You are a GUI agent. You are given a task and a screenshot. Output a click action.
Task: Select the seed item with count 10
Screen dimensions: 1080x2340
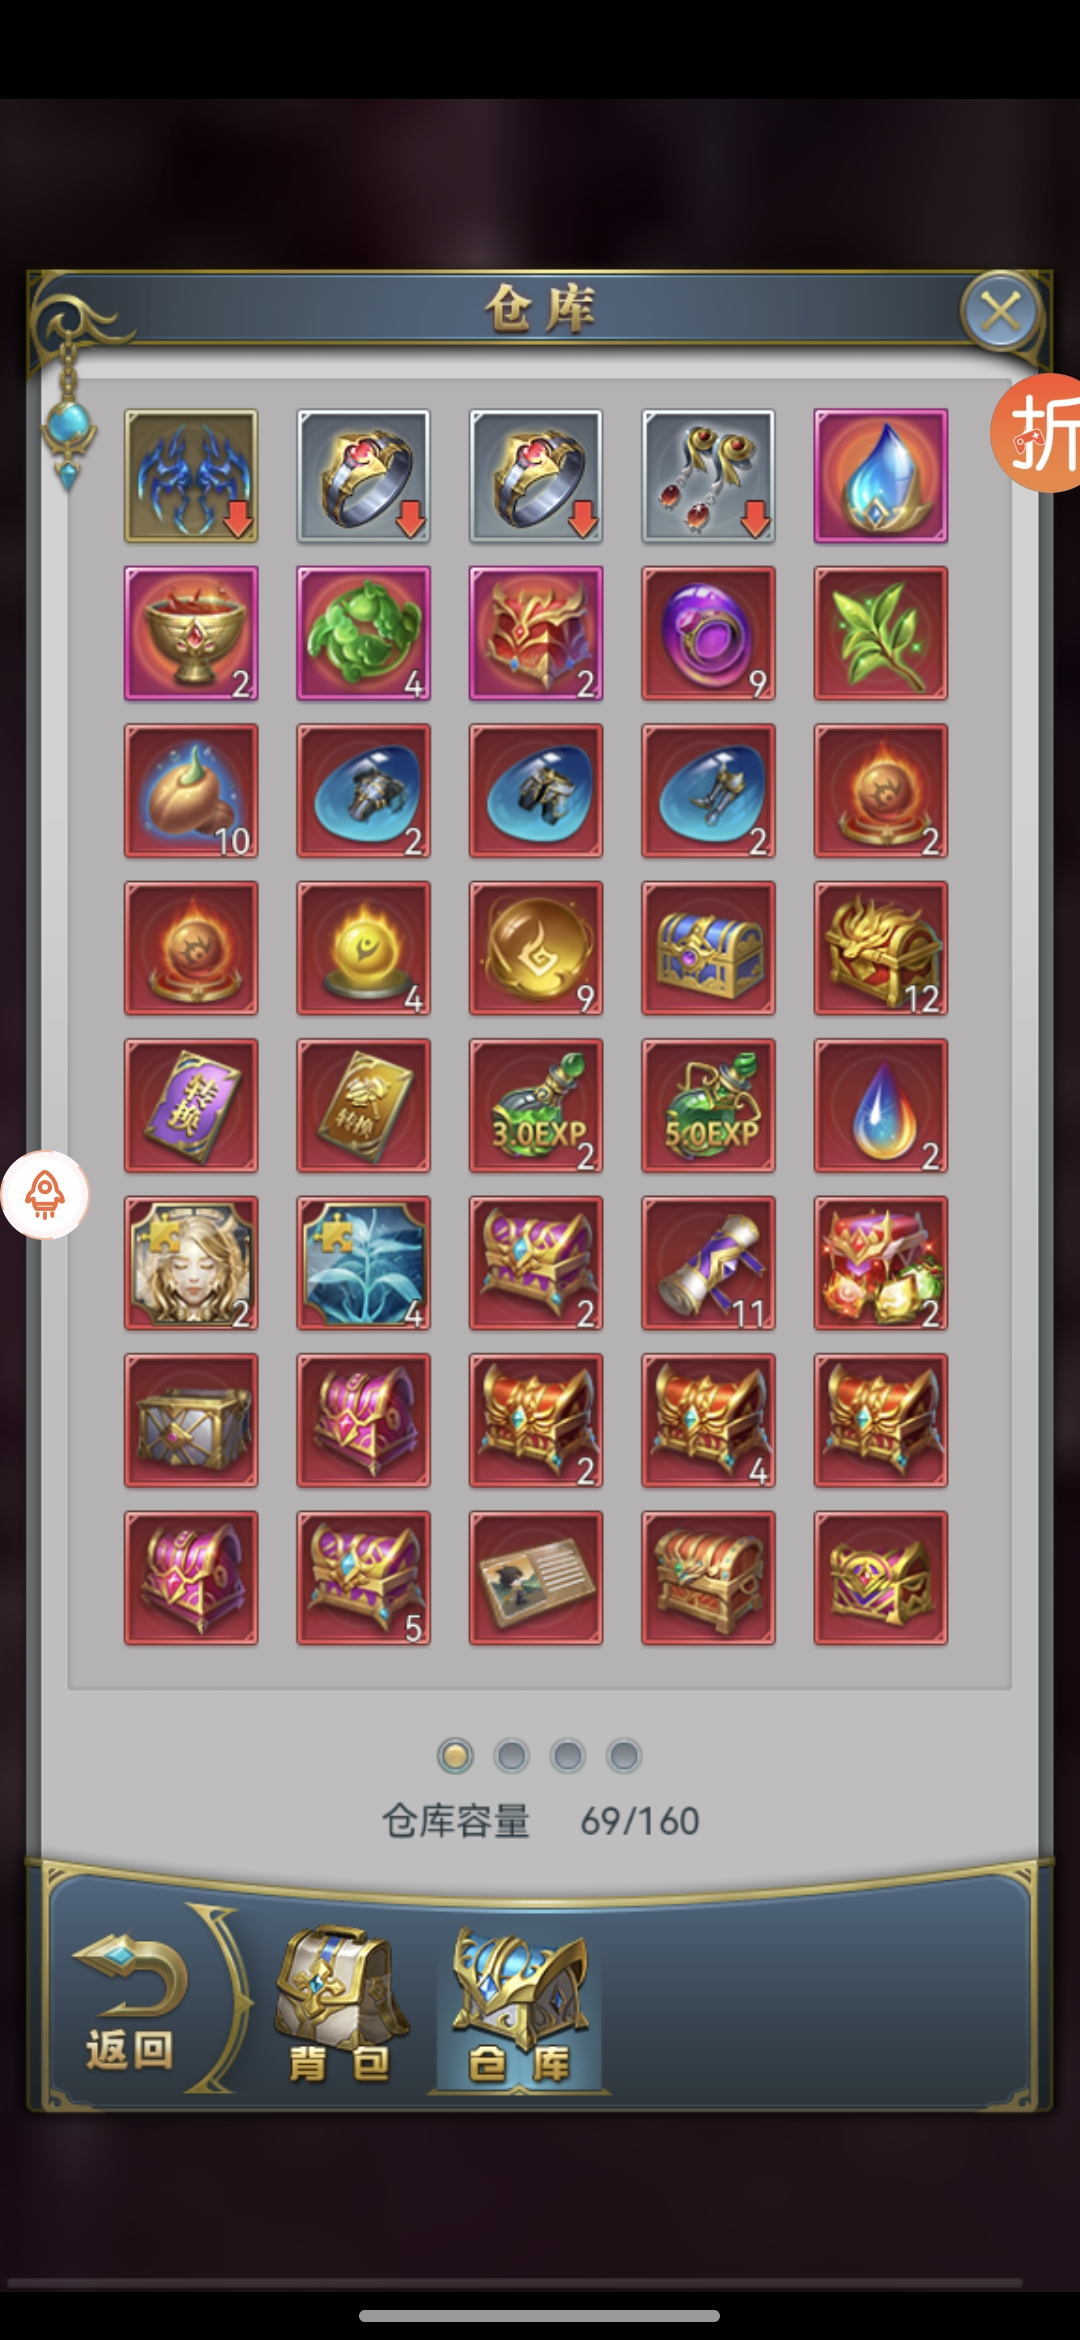point(191,791)
